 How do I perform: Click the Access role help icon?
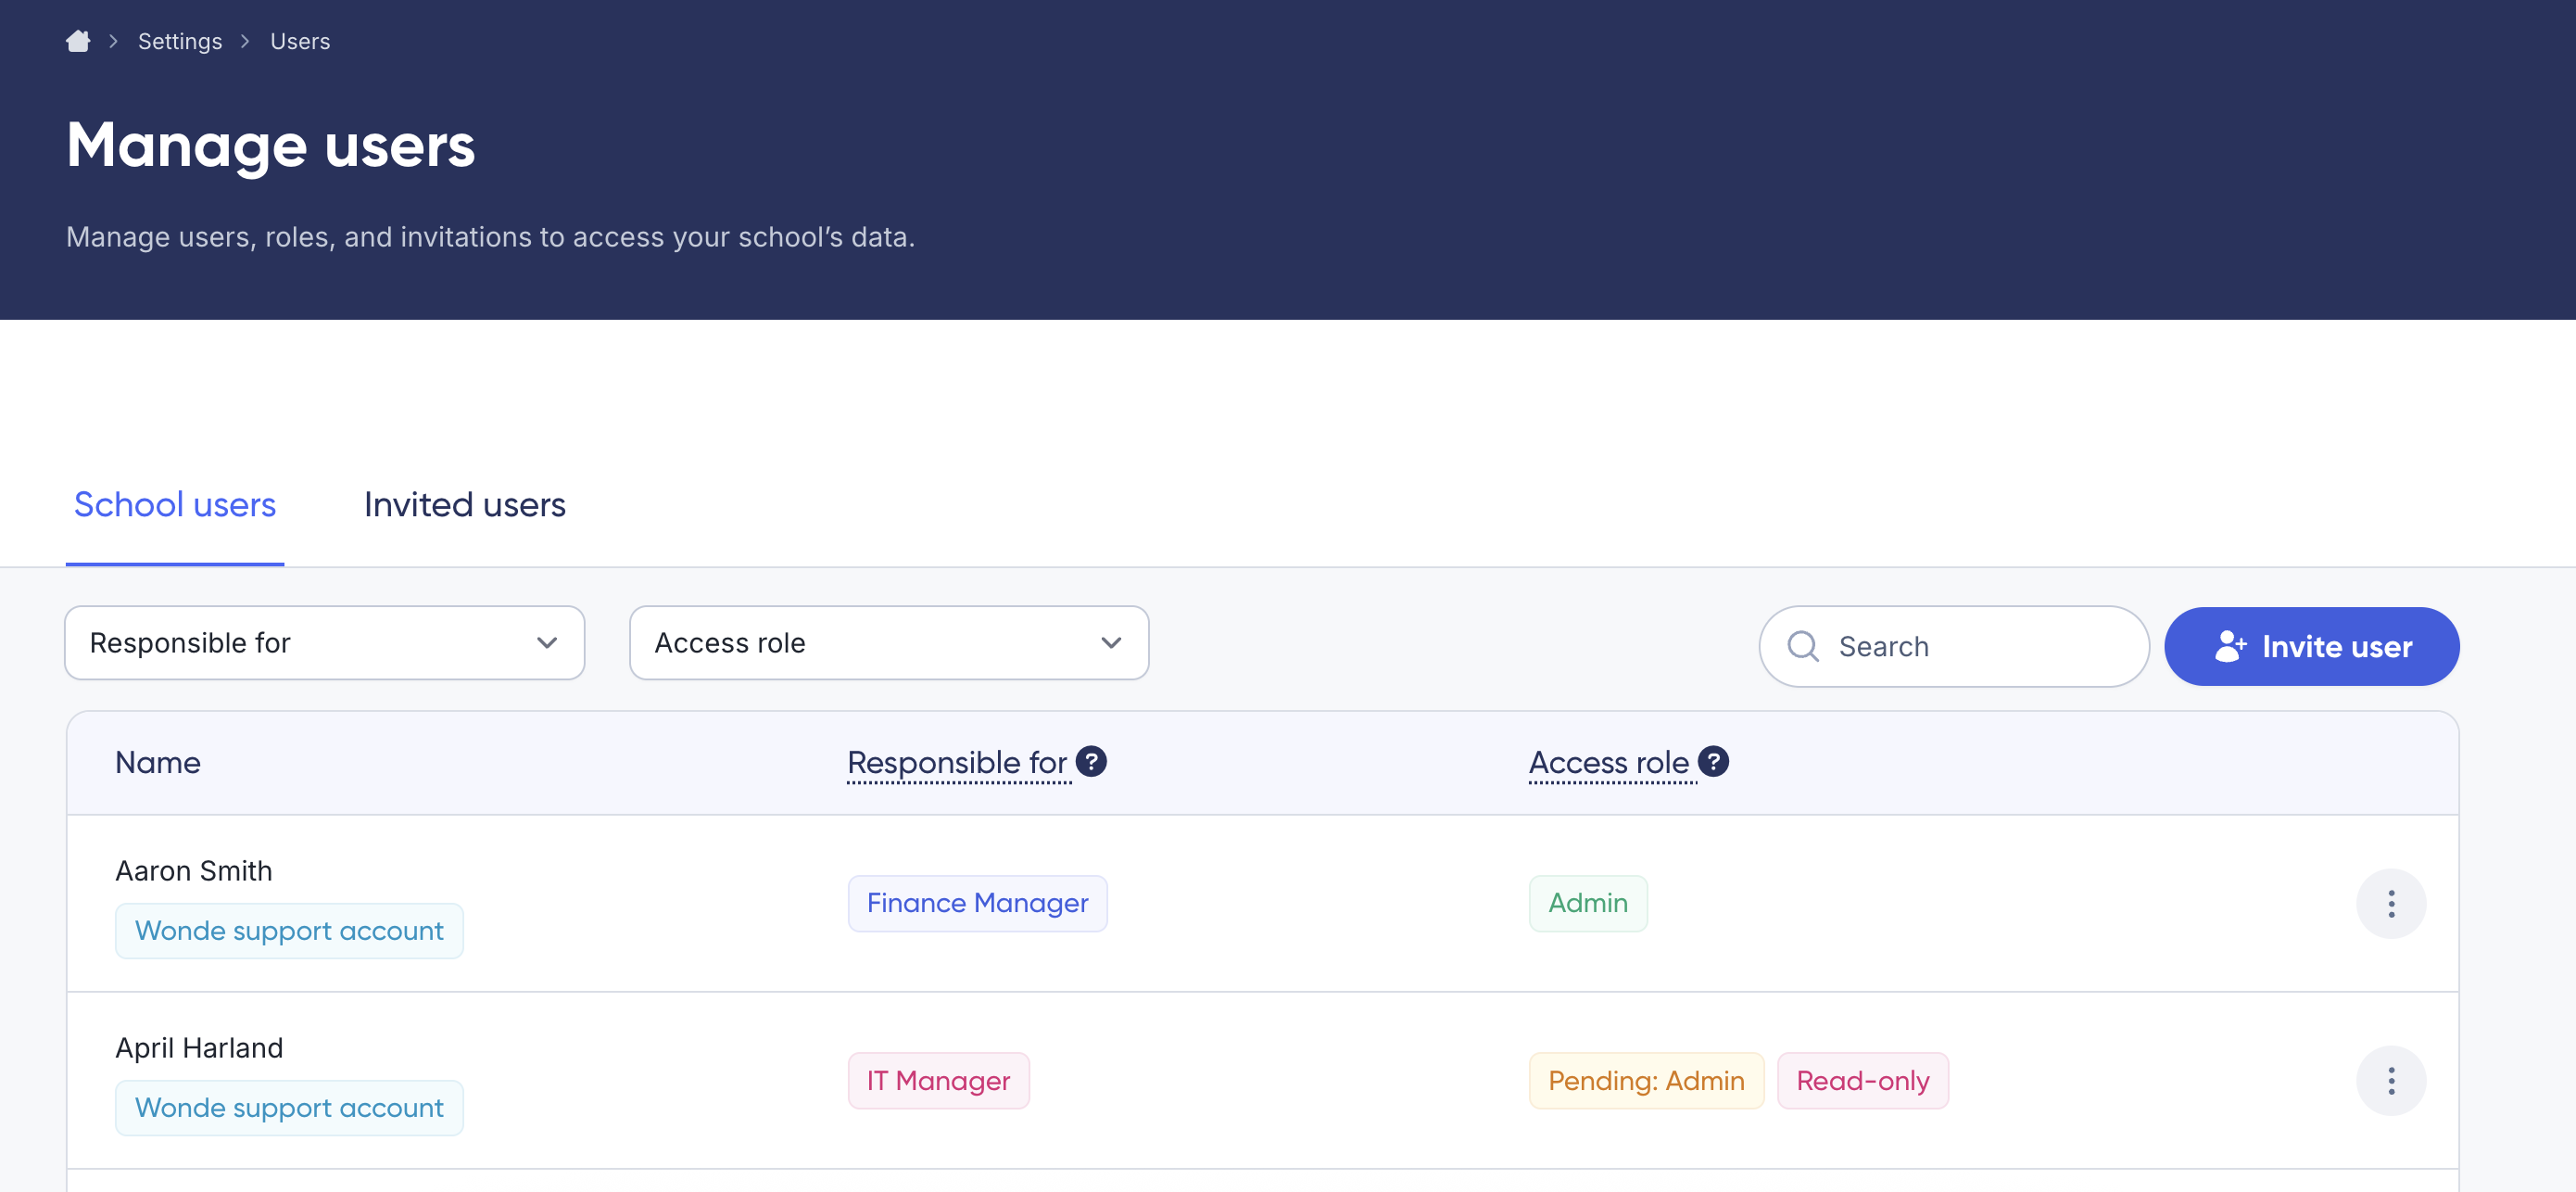point(1713,761)
